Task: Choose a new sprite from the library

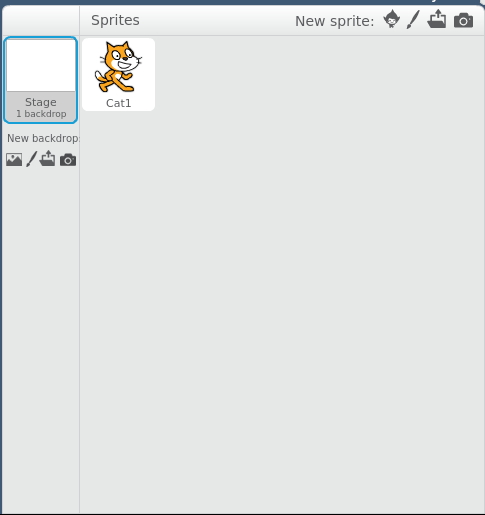Action: pos(391,19)
